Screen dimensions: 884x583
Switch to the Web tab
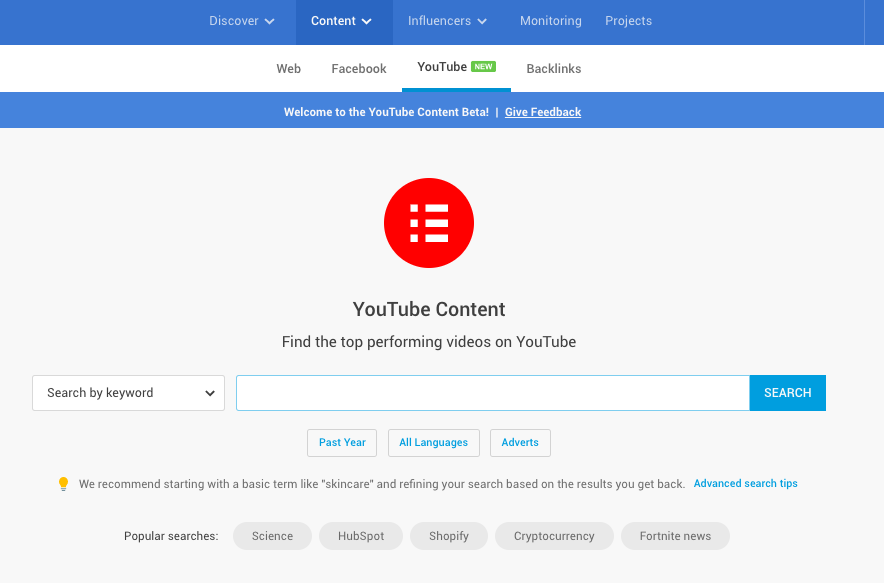coord(288,69)
